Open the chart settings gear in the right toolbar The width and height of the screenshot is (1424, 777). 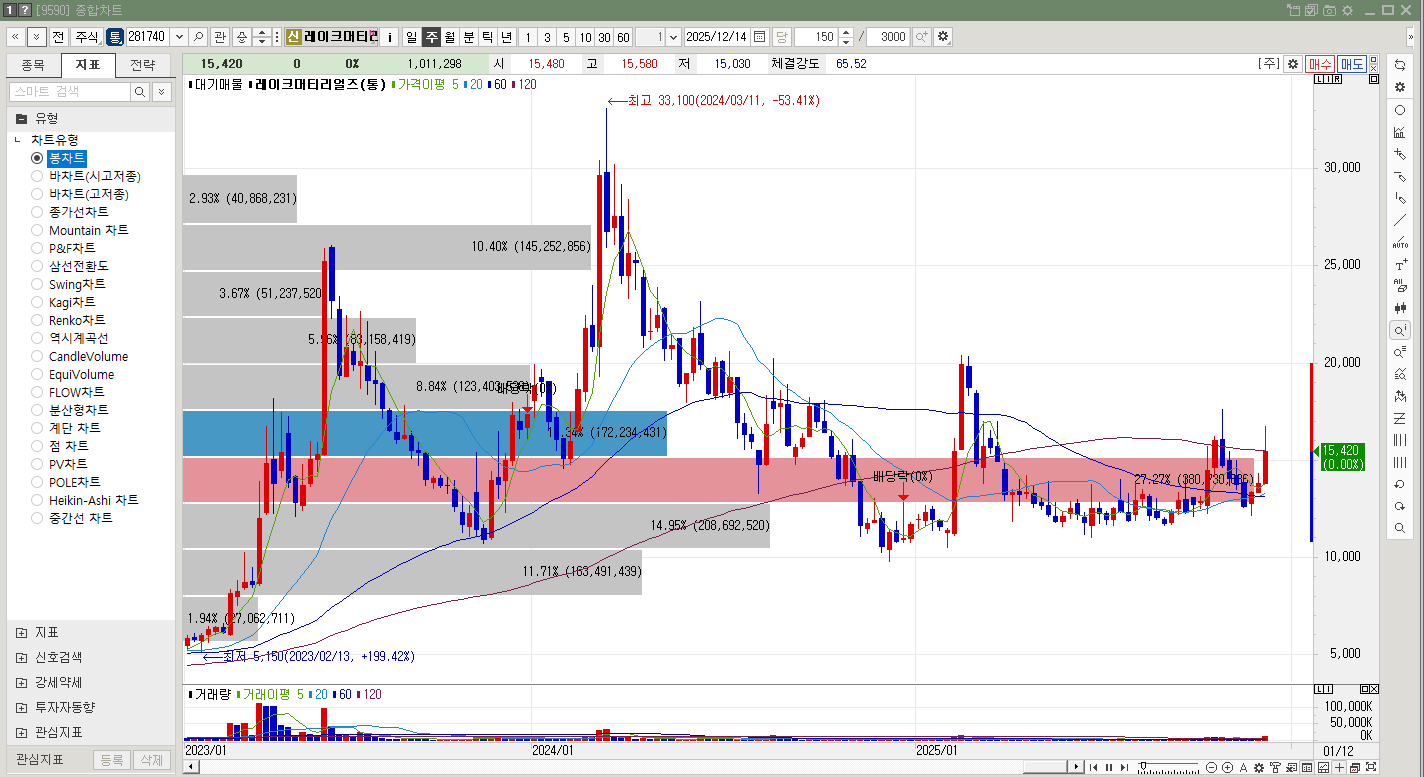click(1399, 87)
